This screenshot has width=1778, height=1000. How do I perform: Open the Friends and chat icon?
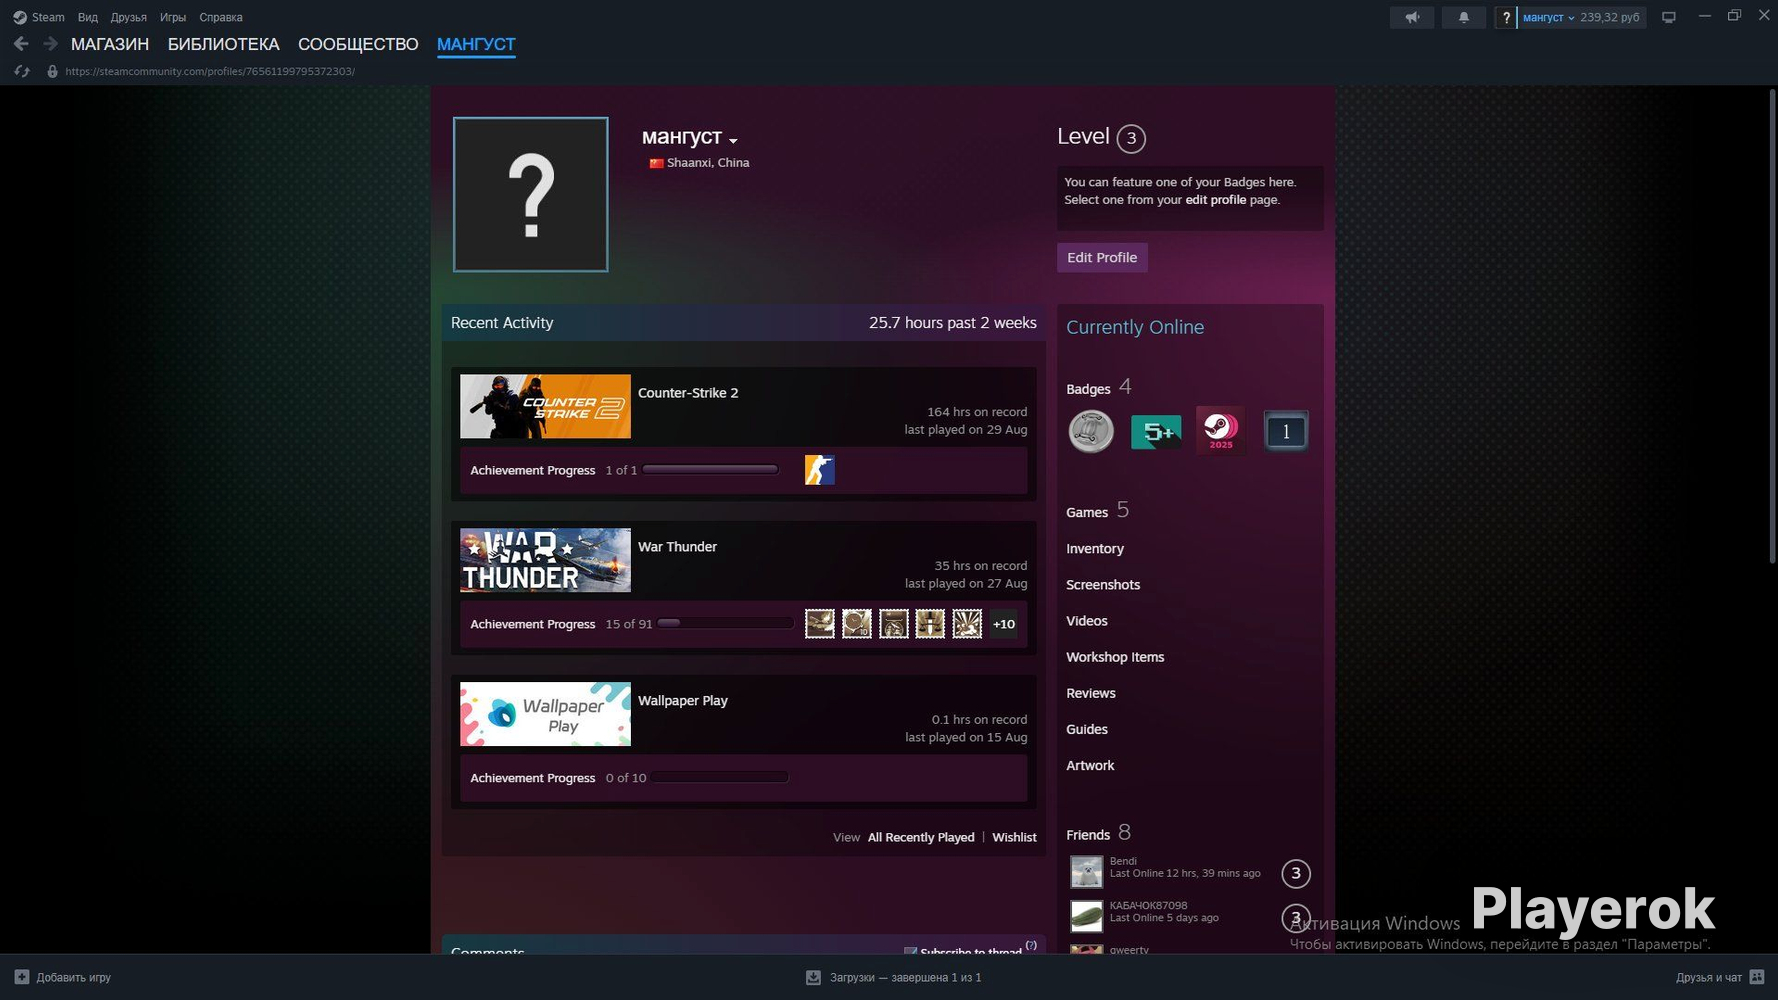[x=1757, y=977]
